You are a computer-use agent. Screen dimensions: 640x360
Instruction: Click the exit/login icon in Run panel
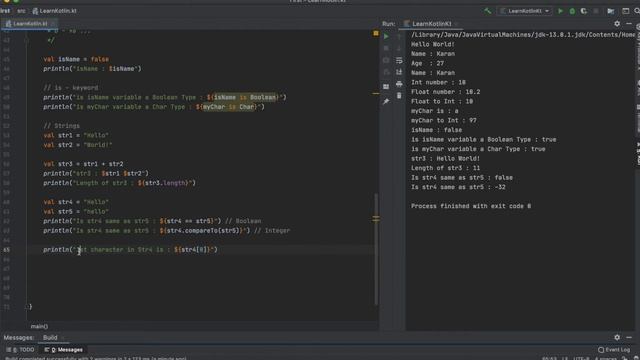pos(386,72)
